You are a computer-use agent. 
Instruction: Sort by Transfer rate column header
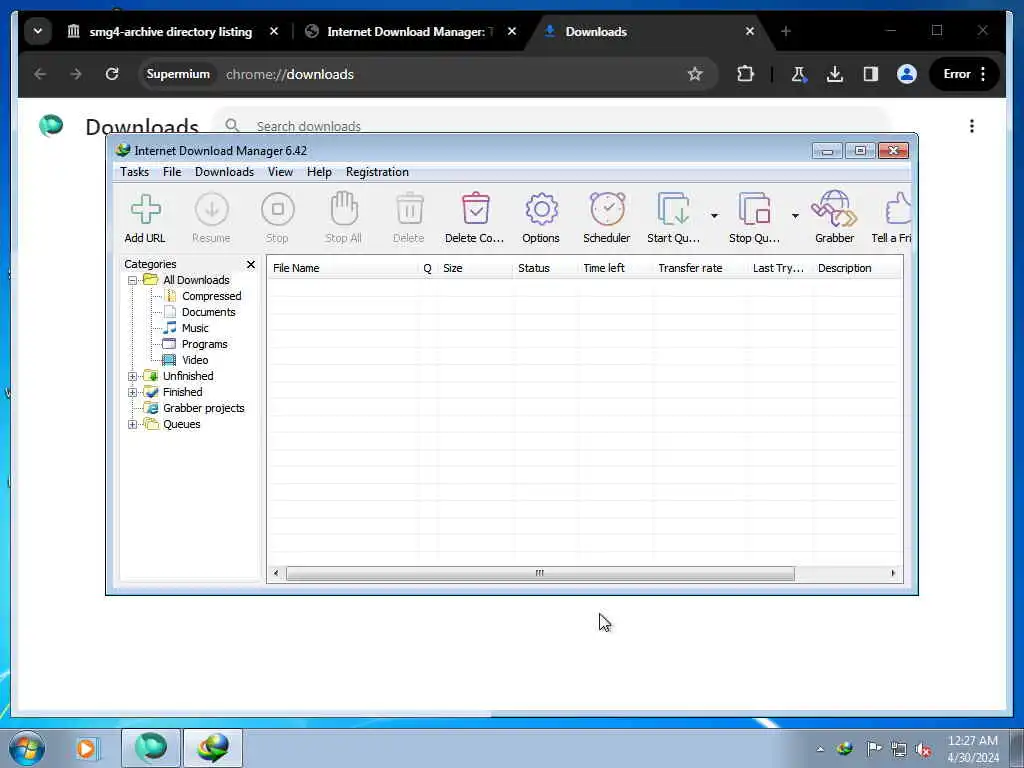[699, 268]
